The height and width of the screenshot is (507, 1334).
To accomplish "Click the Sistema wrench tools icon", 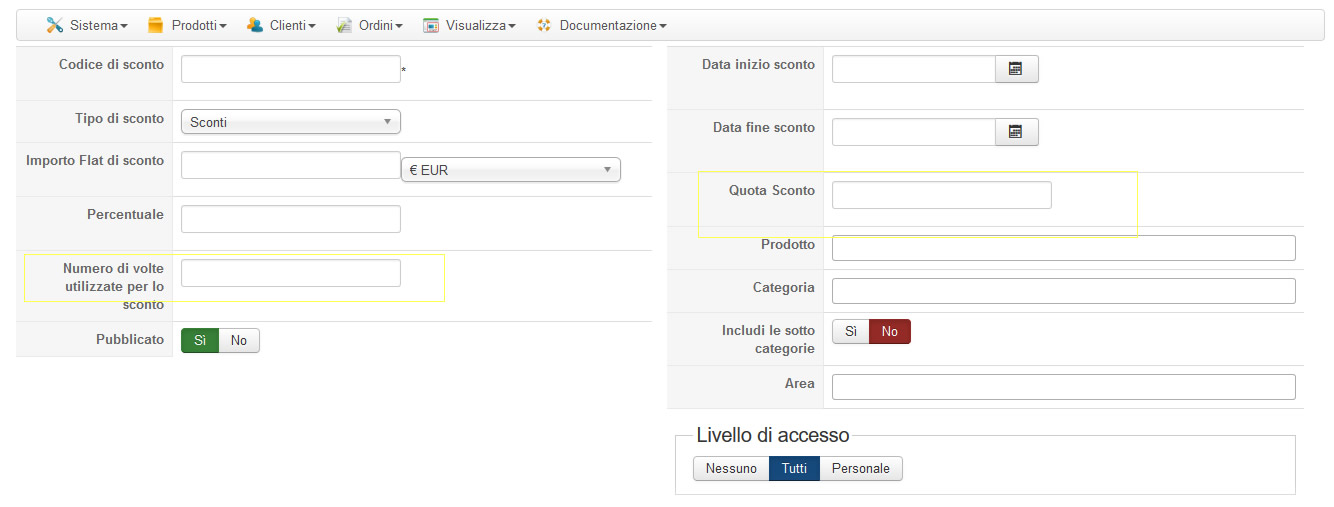I will pyautogui.click(x=54, y=25).
